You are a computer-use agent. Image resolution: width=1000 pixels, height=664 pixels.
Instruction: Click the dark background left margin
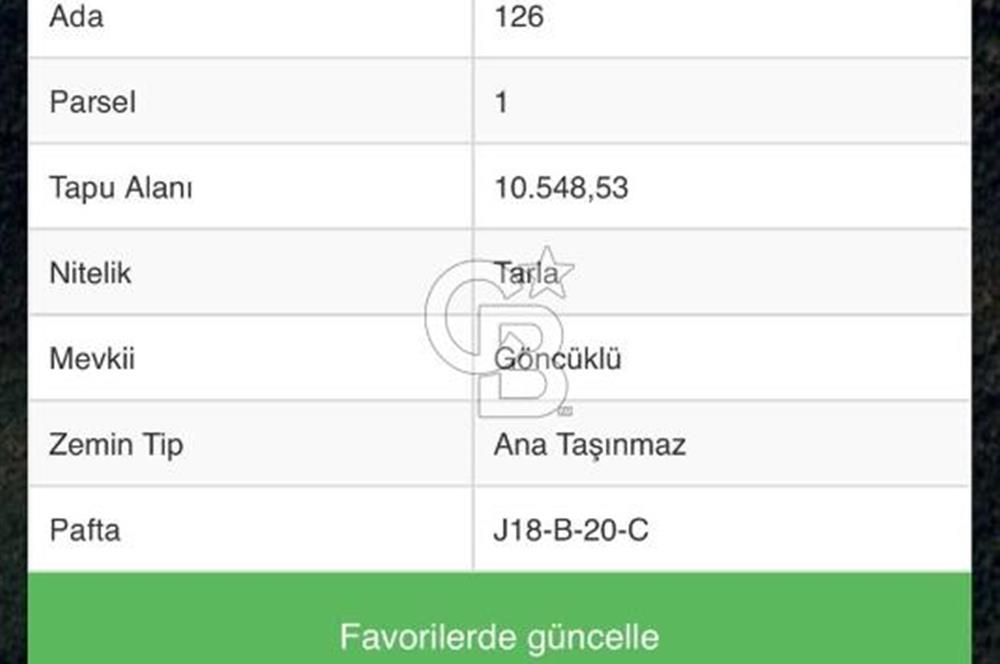12,330
